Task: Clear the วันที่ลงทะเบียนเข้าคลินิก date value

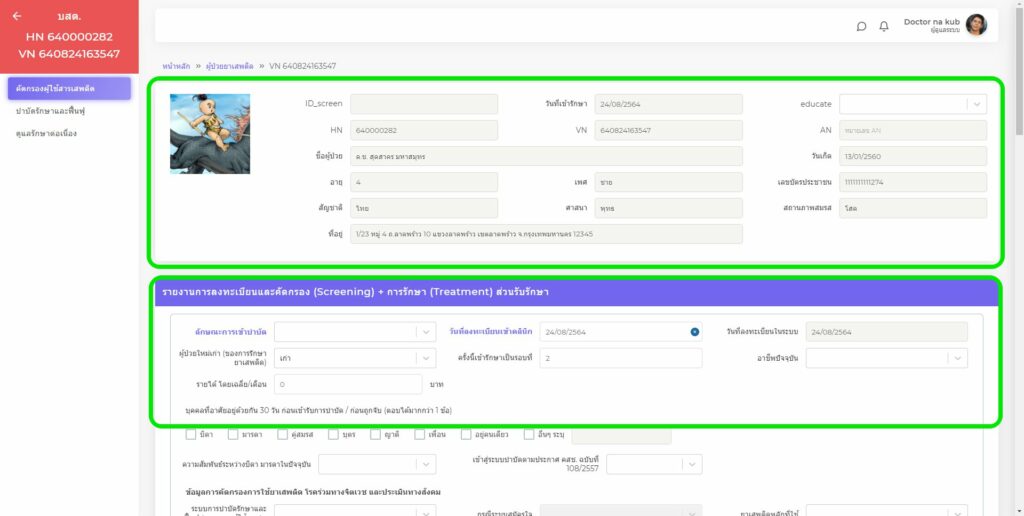Action: pos(695,332)
